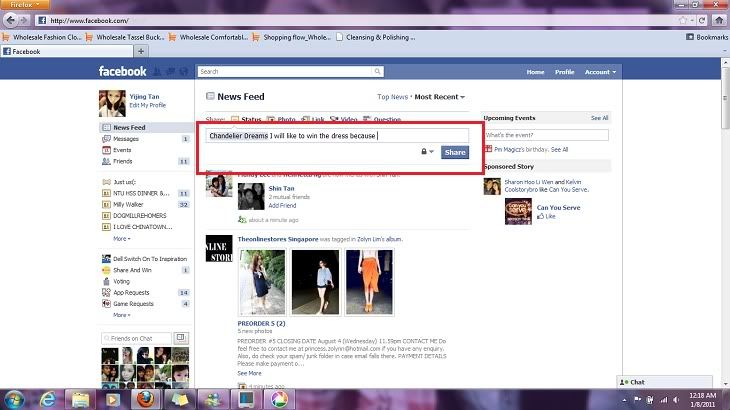Click the Firefox forward arrow button

click(x=24, y=20)
